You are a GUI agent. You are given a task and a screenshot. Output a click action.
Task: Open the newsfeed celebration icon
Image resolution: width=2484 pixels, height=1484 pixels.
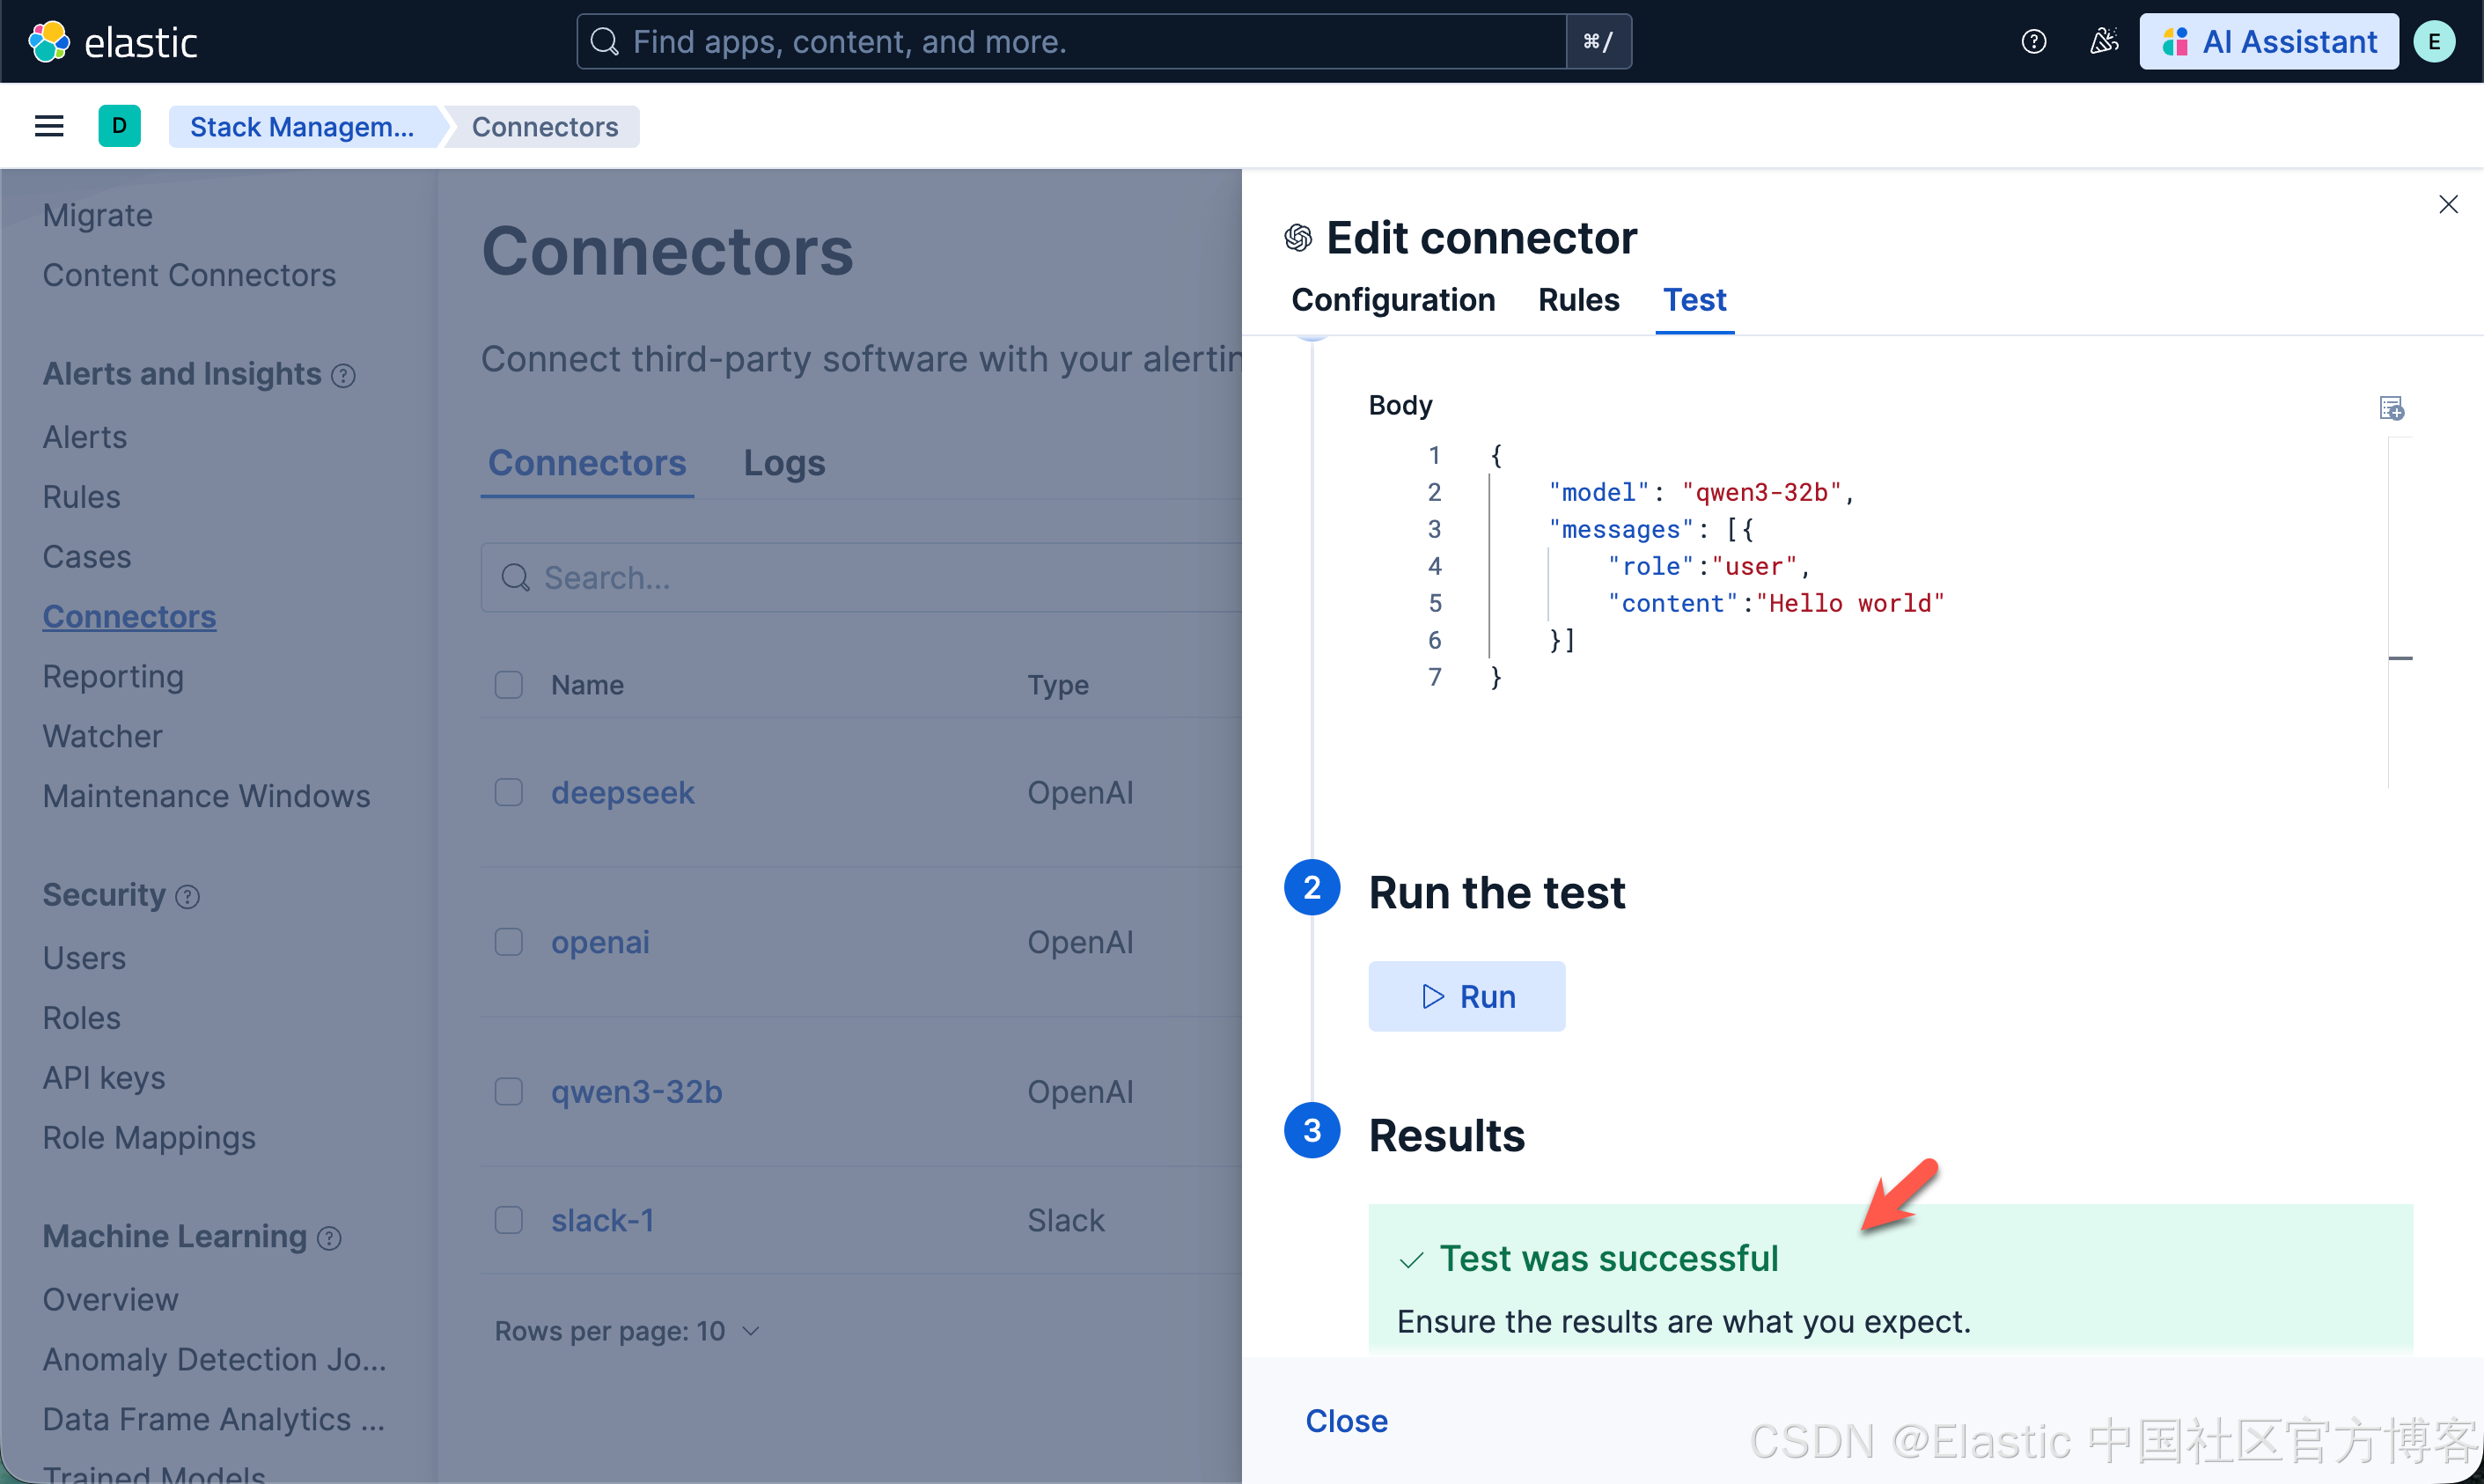(2103, 42)
